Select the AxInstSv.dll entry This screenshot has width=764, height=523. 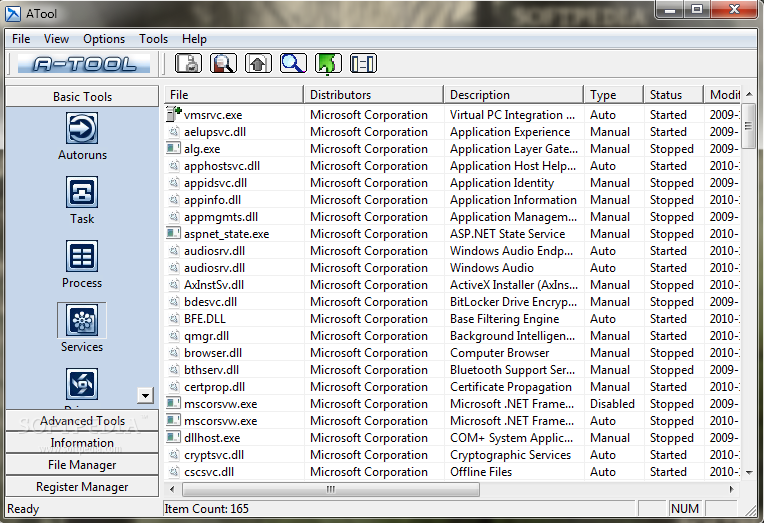pos(214,285)
